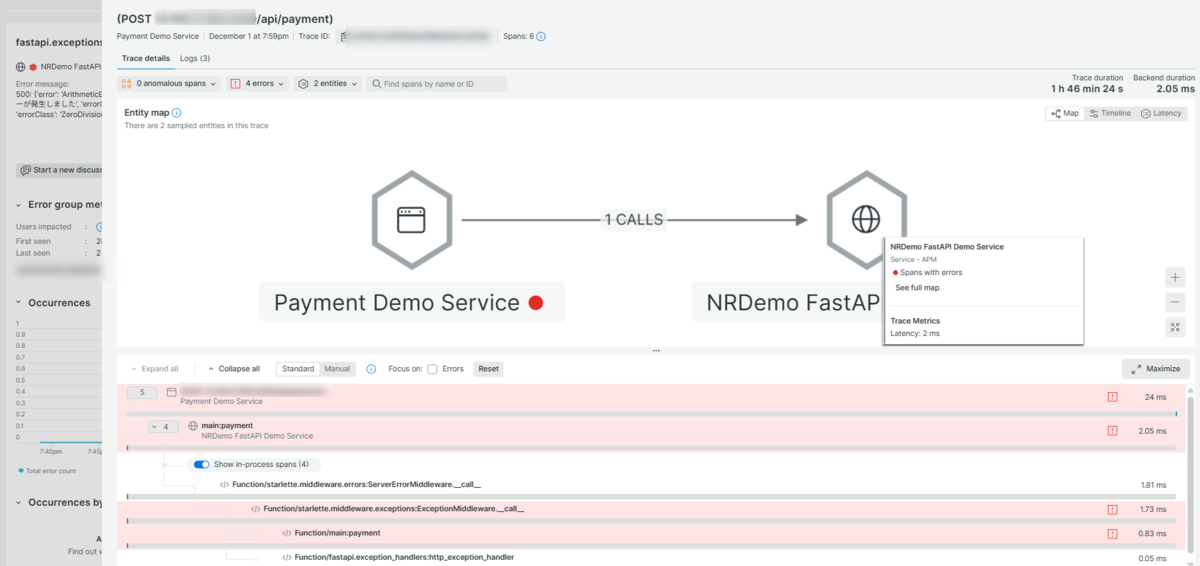Collapse Occurrences section in background page
This screenshot has height=566, width=1200.
[x=20, y=302]
